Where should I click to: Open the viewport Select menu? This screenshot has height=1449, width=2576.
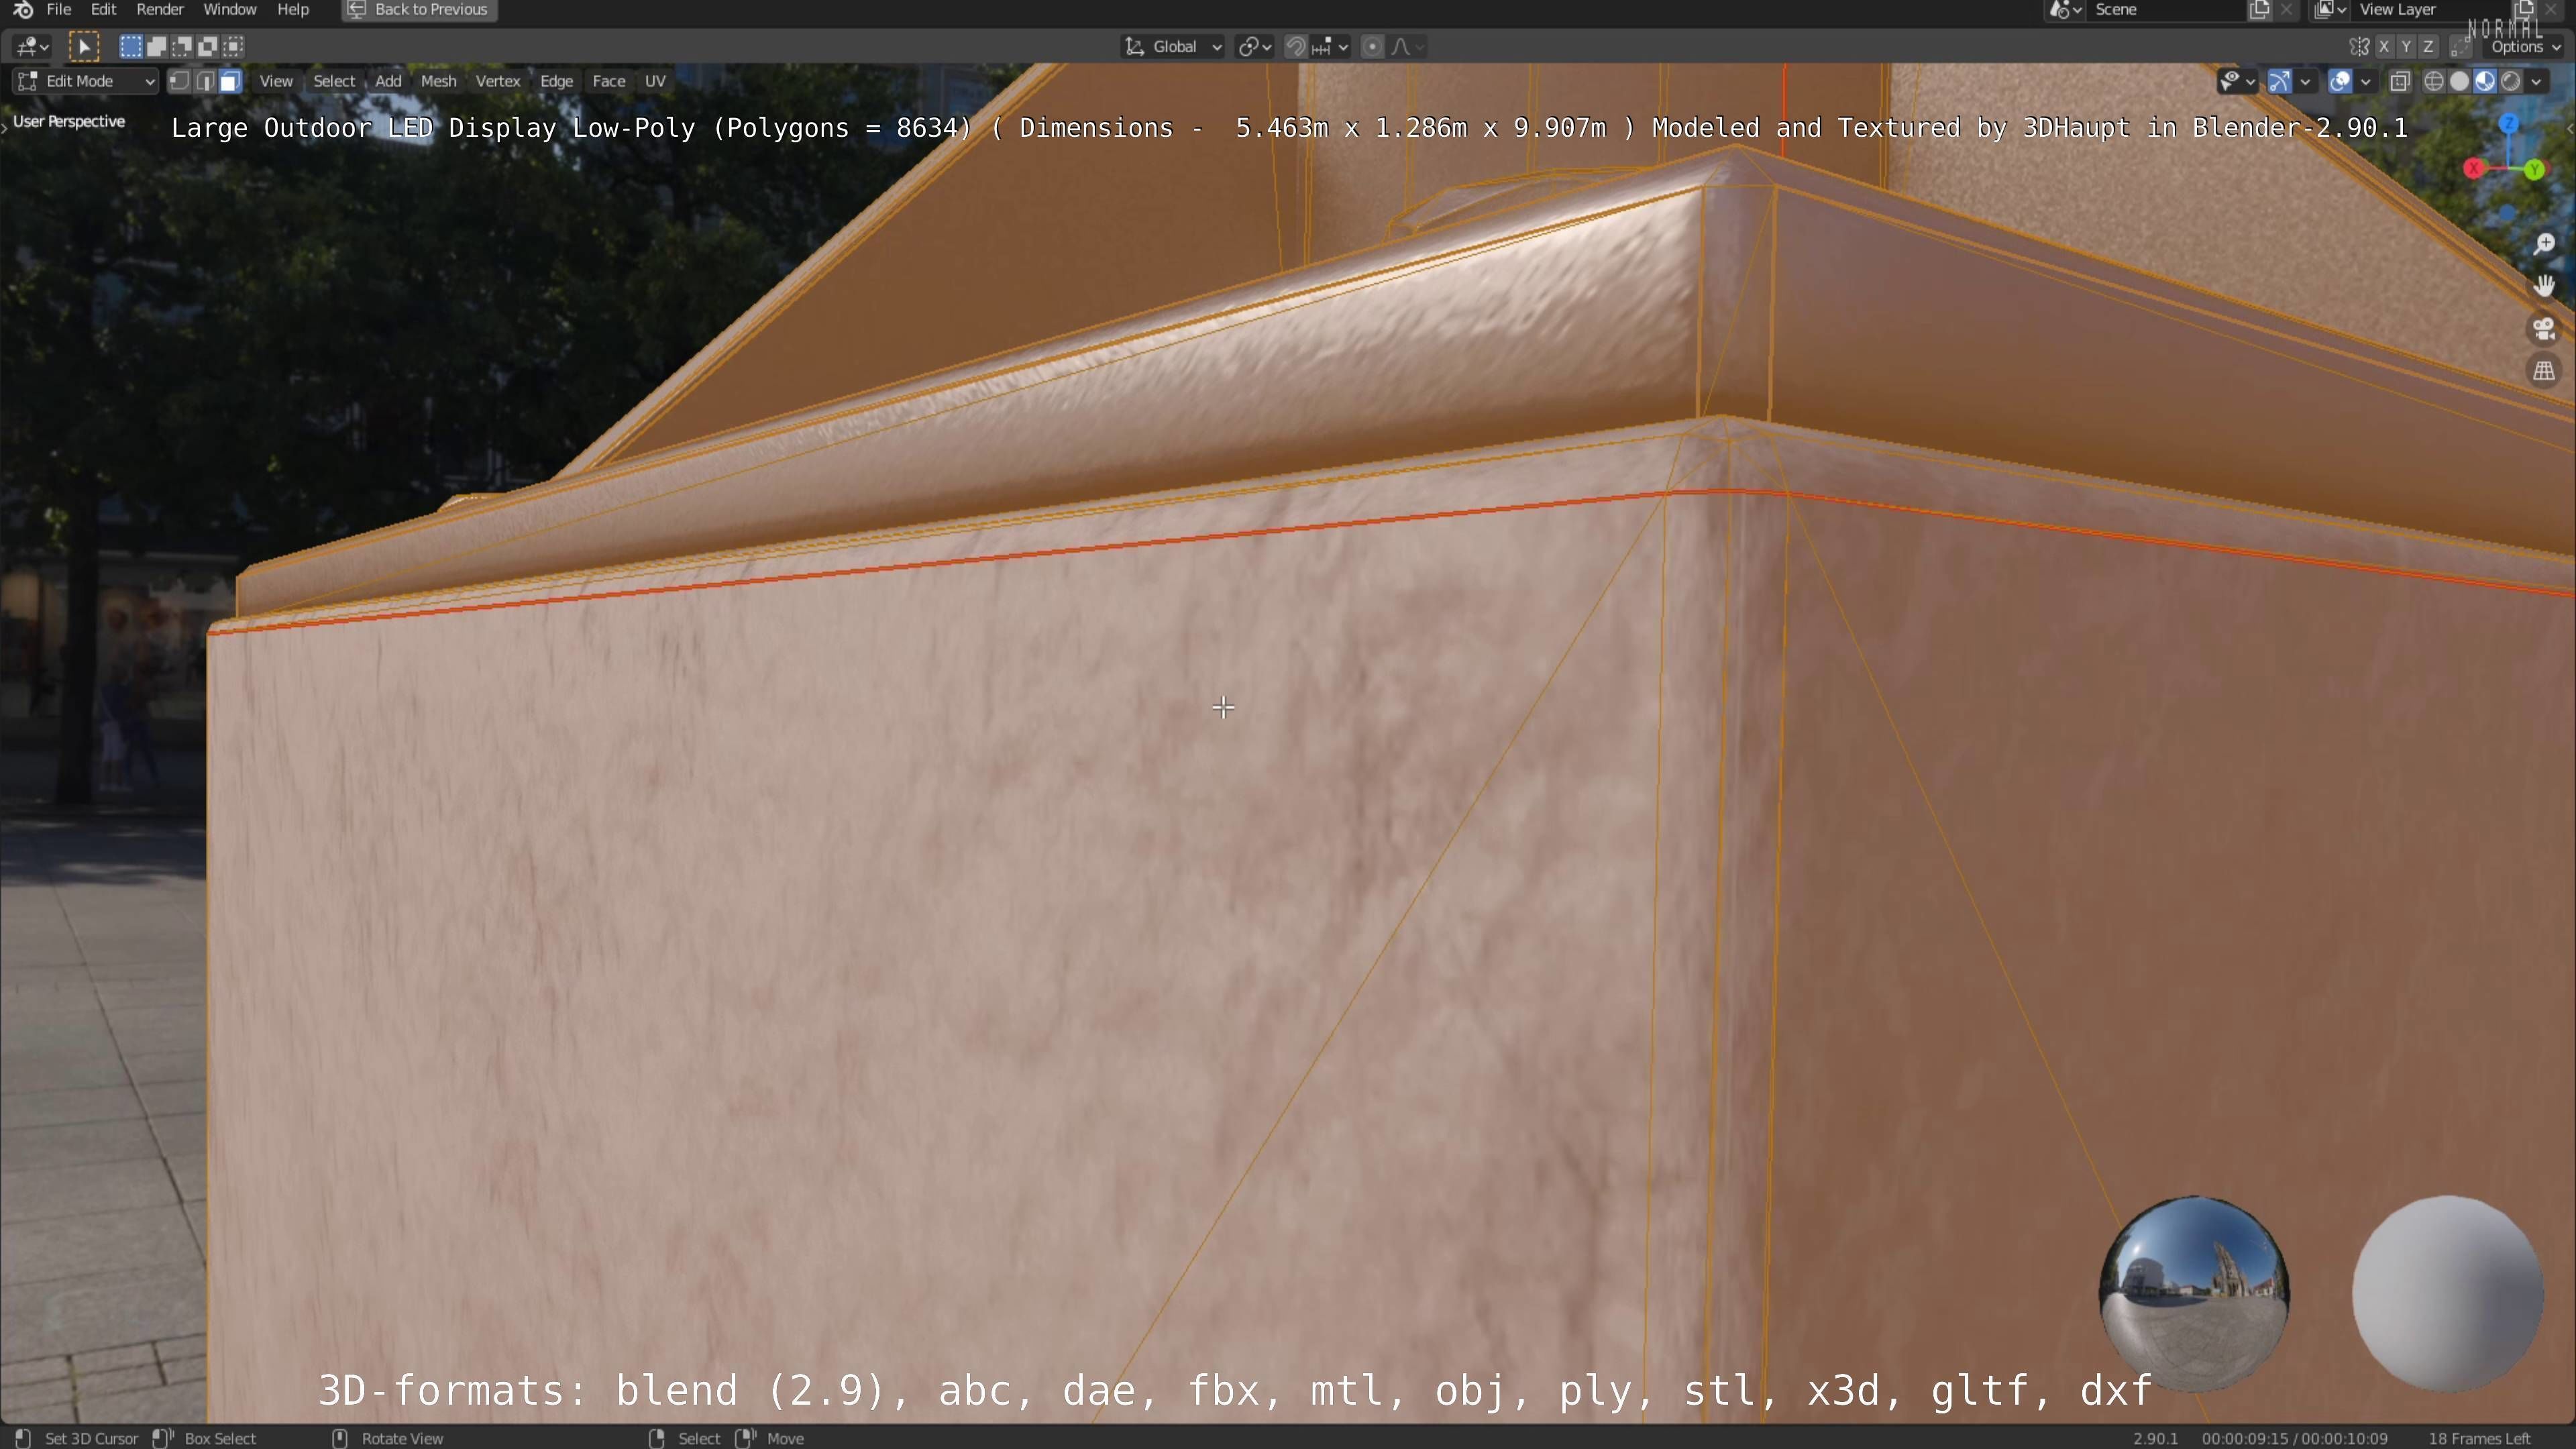pos(334,82)
